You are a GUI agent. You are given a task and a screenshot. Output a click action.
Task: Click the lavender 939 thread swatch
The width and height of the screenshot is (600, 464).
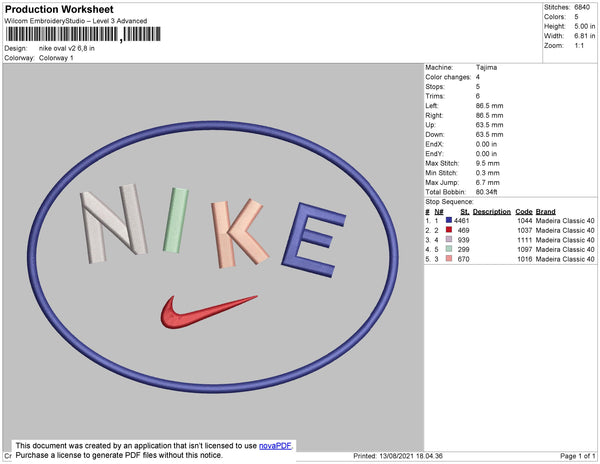[x=449, y=239]
